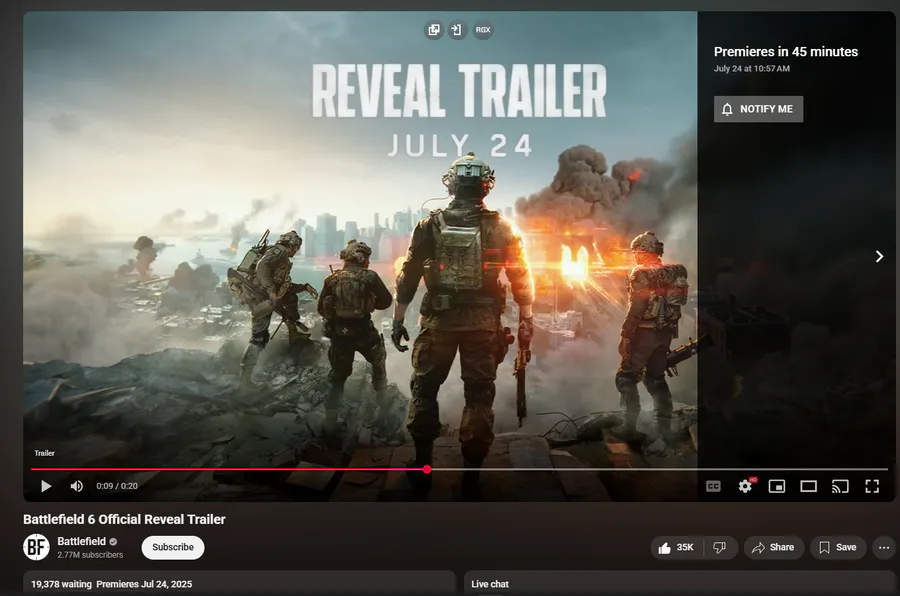Click 'Premieres in 45 minutes' text
The image size is (900, 596).
coord(786,52)
